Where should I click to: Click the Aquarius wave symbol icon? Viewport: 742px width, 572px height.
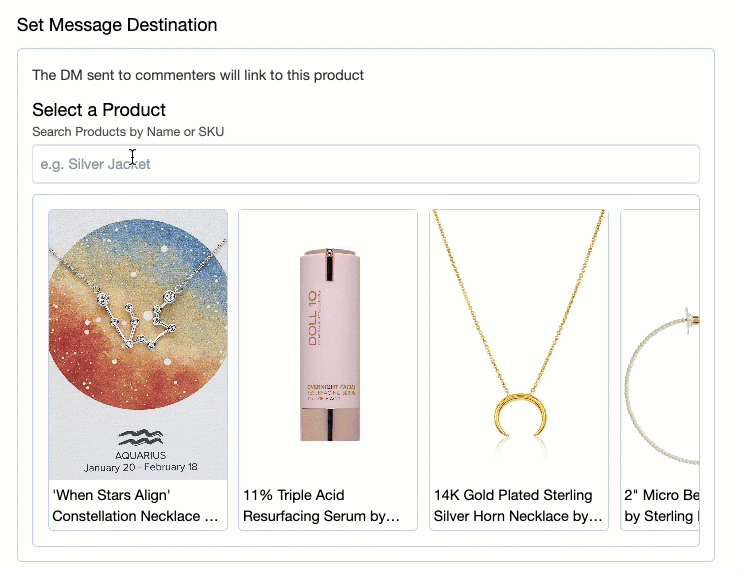click(138, 437)
